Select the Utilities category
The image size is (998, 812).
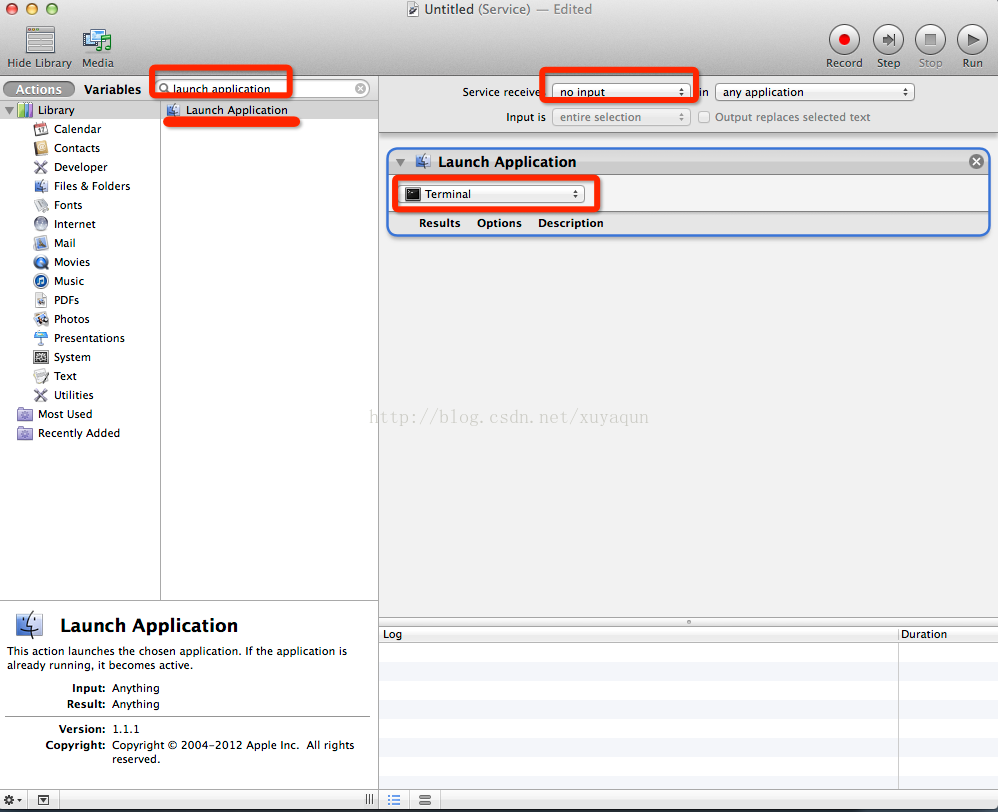73,395
